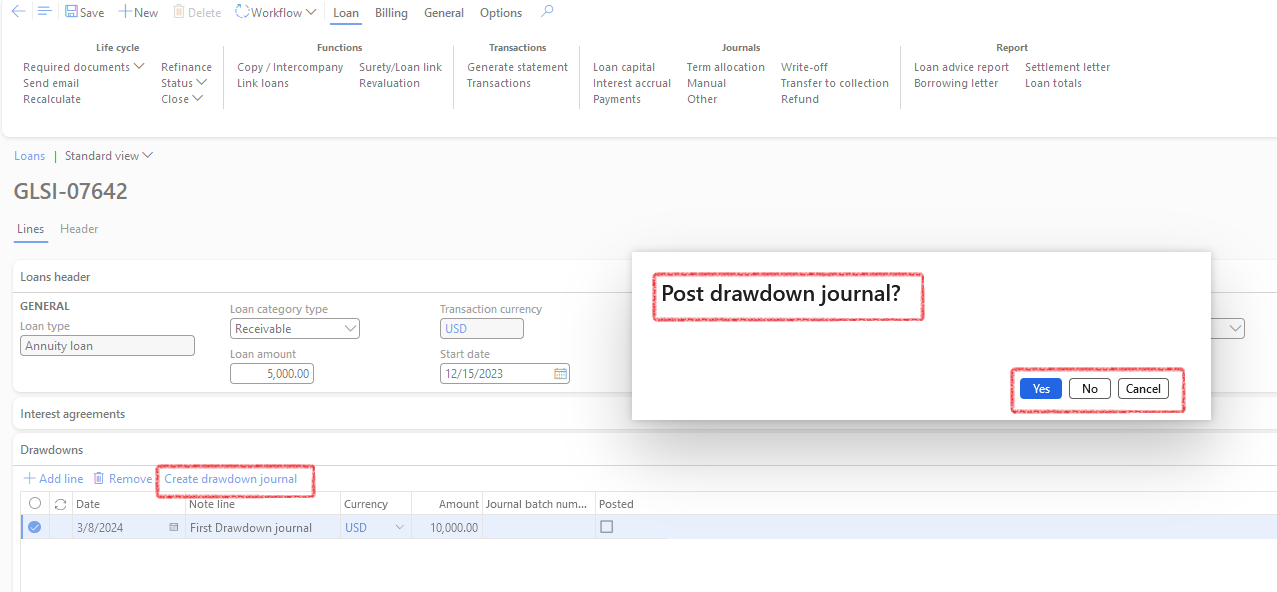Click Recalculate in the Life cycle group
This screenshot has width=1277, height=592.
pyautogui.click(x=52, y=99)
